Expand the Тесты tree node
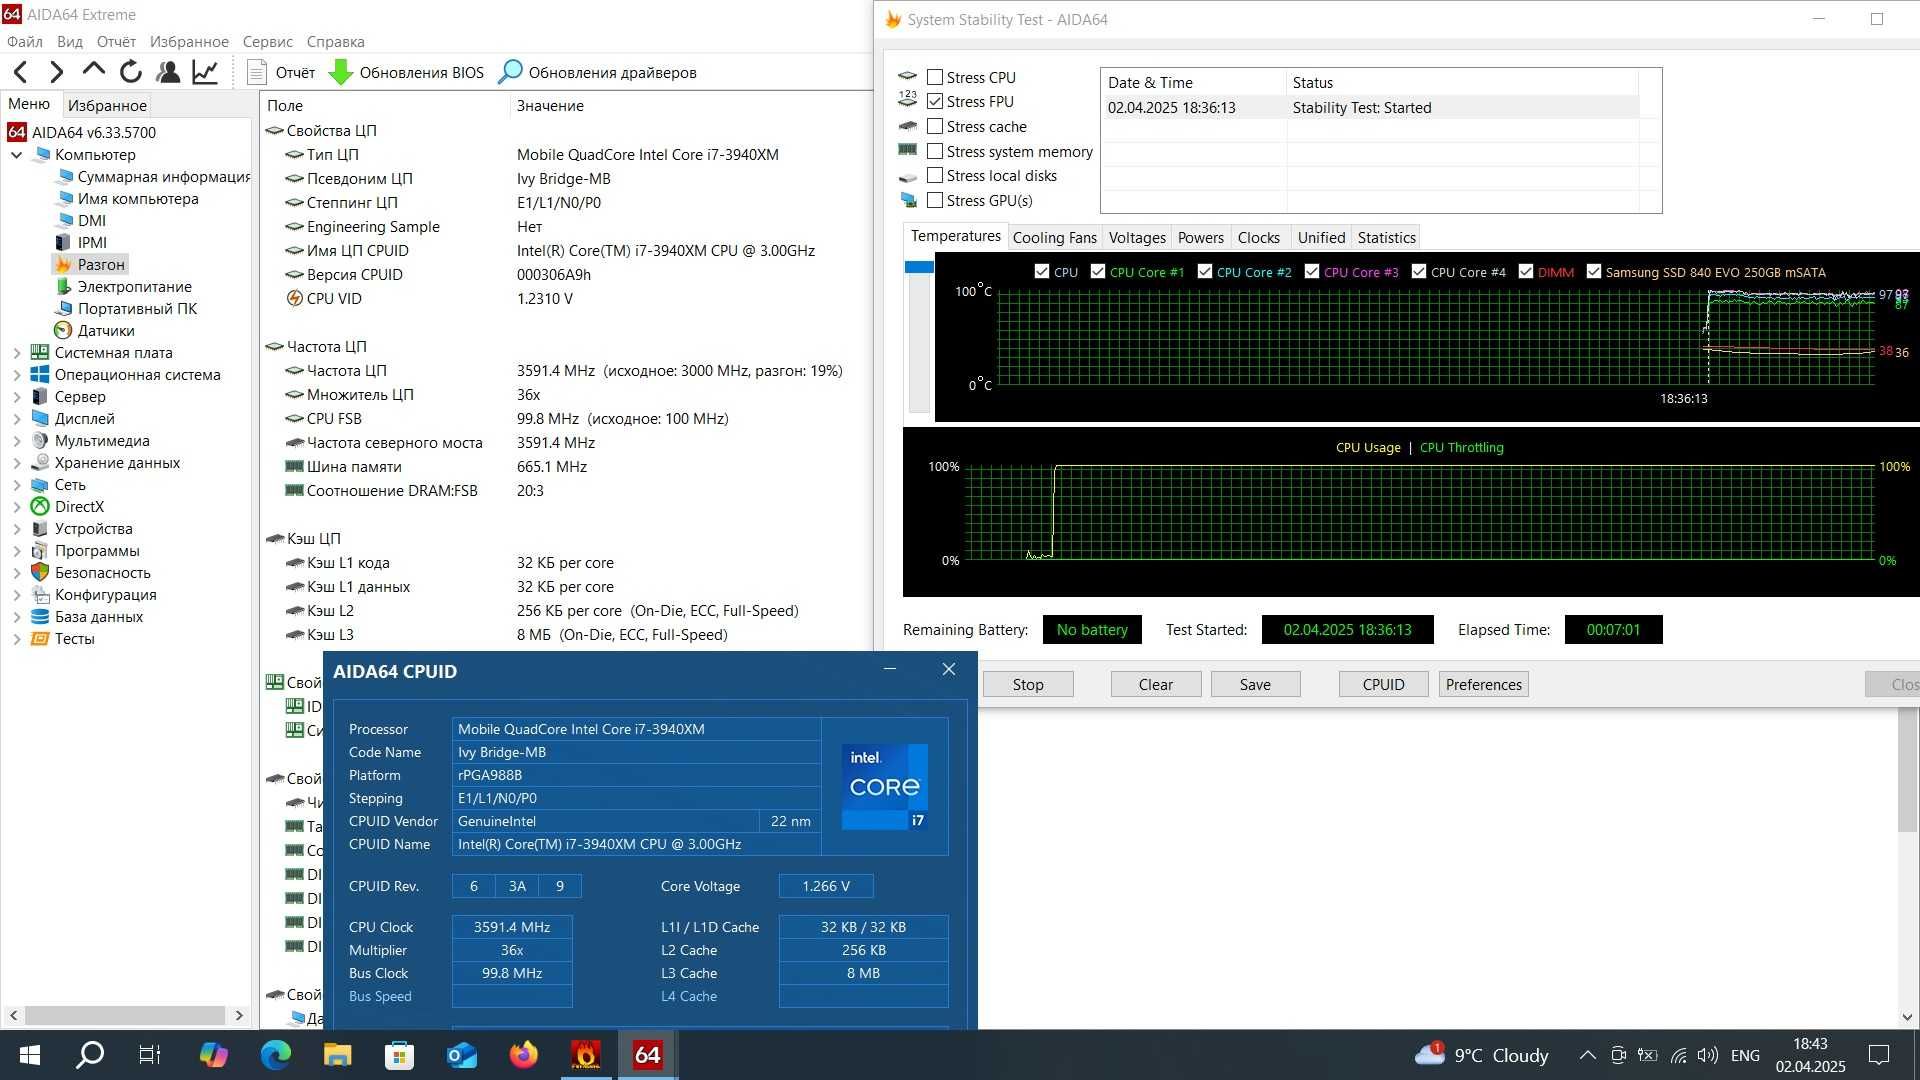This screenshot has height=1080, width=1920. [x=16, y=638]
